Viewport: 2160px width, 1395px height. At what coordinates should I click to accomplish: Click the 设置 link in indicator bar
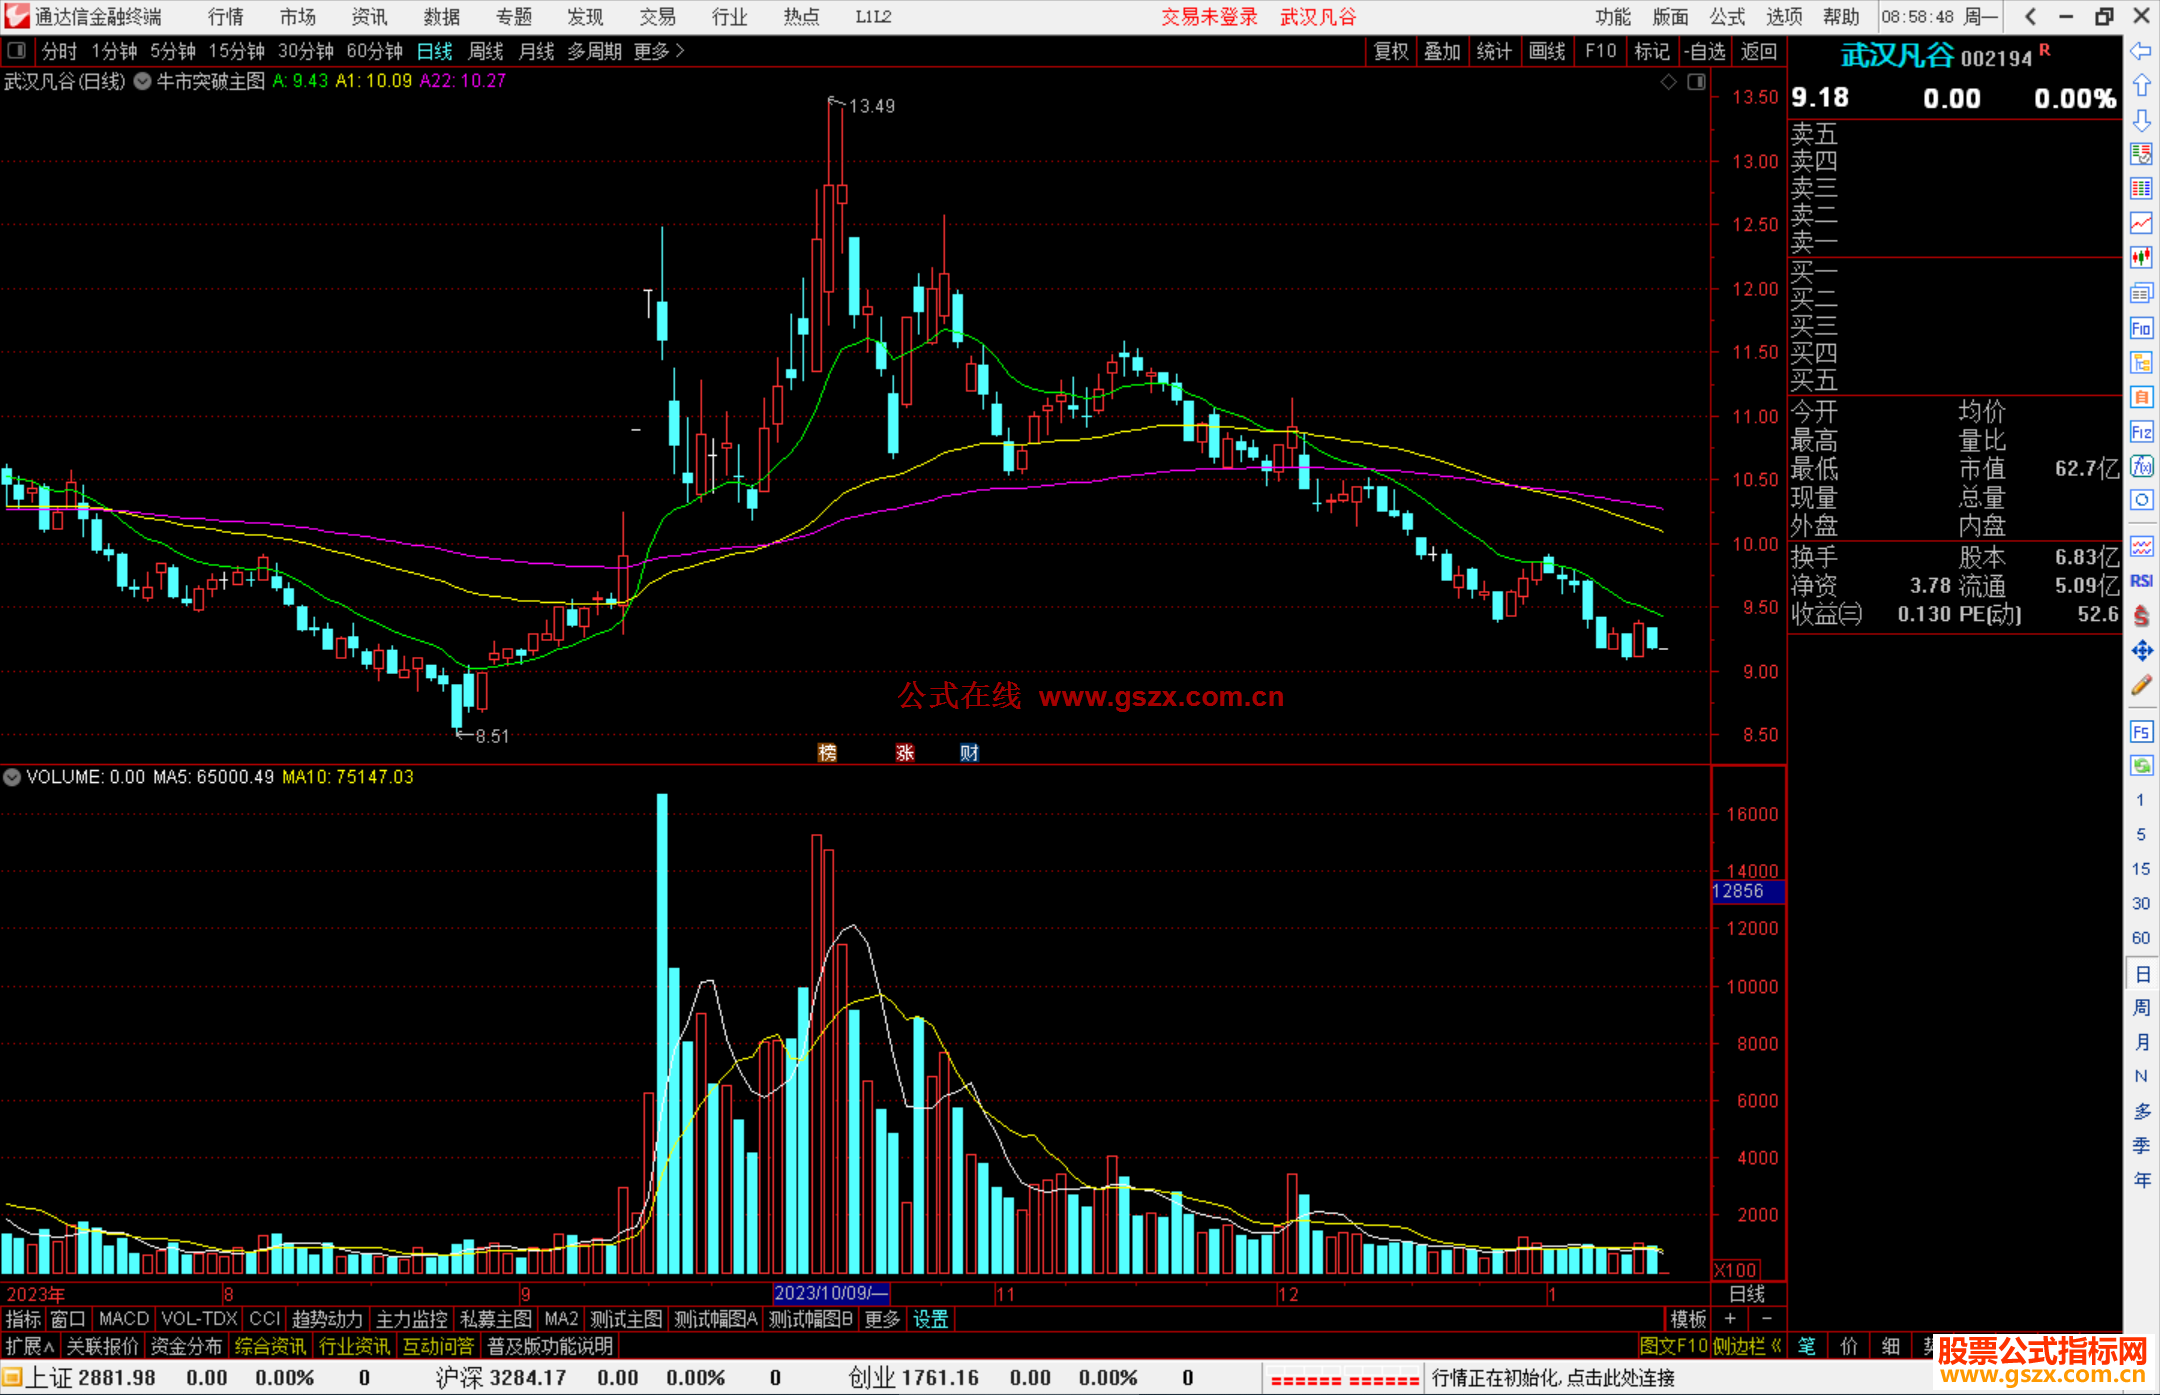click(x=930, y=1319)
